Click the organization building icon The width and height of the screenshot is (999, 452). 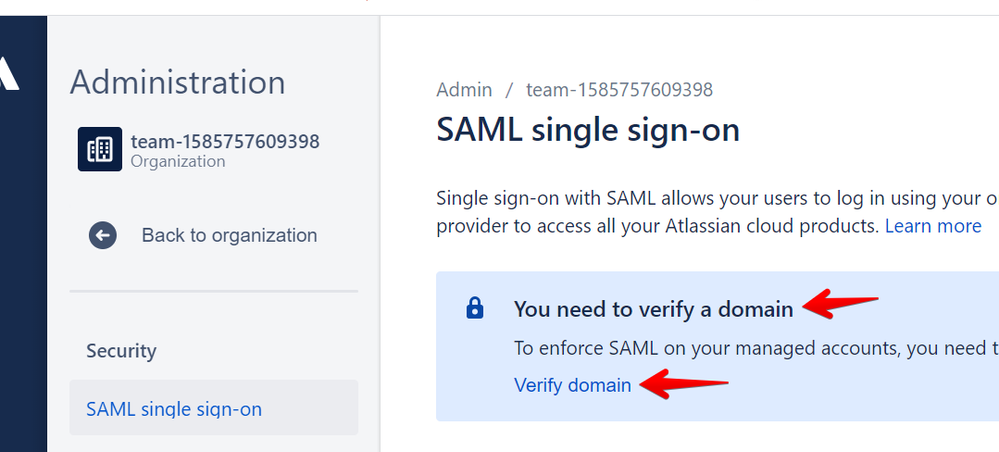tap(100, 149)
